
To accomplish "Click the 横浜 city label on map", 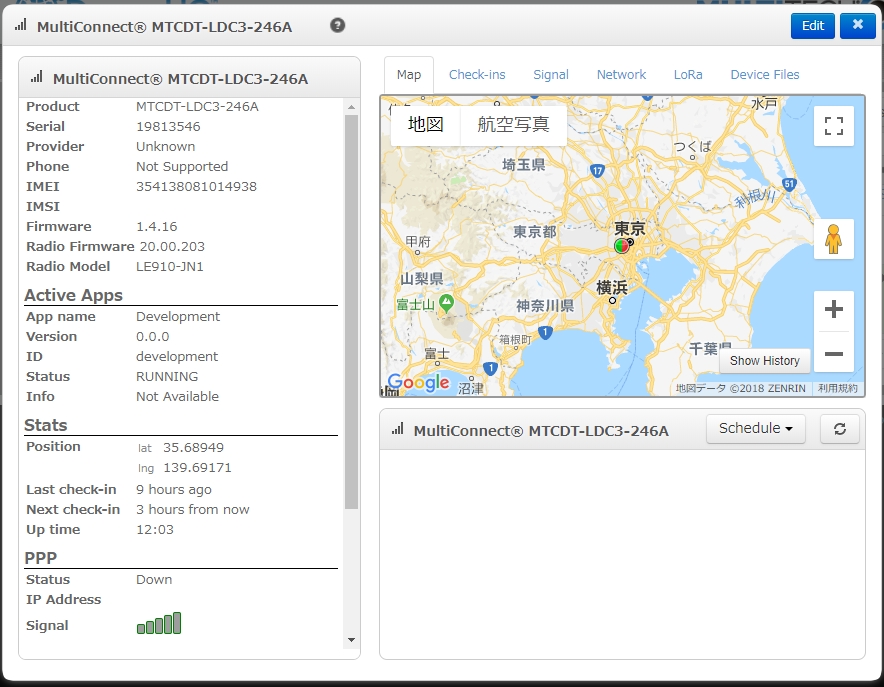I will (x=612, y=287).
